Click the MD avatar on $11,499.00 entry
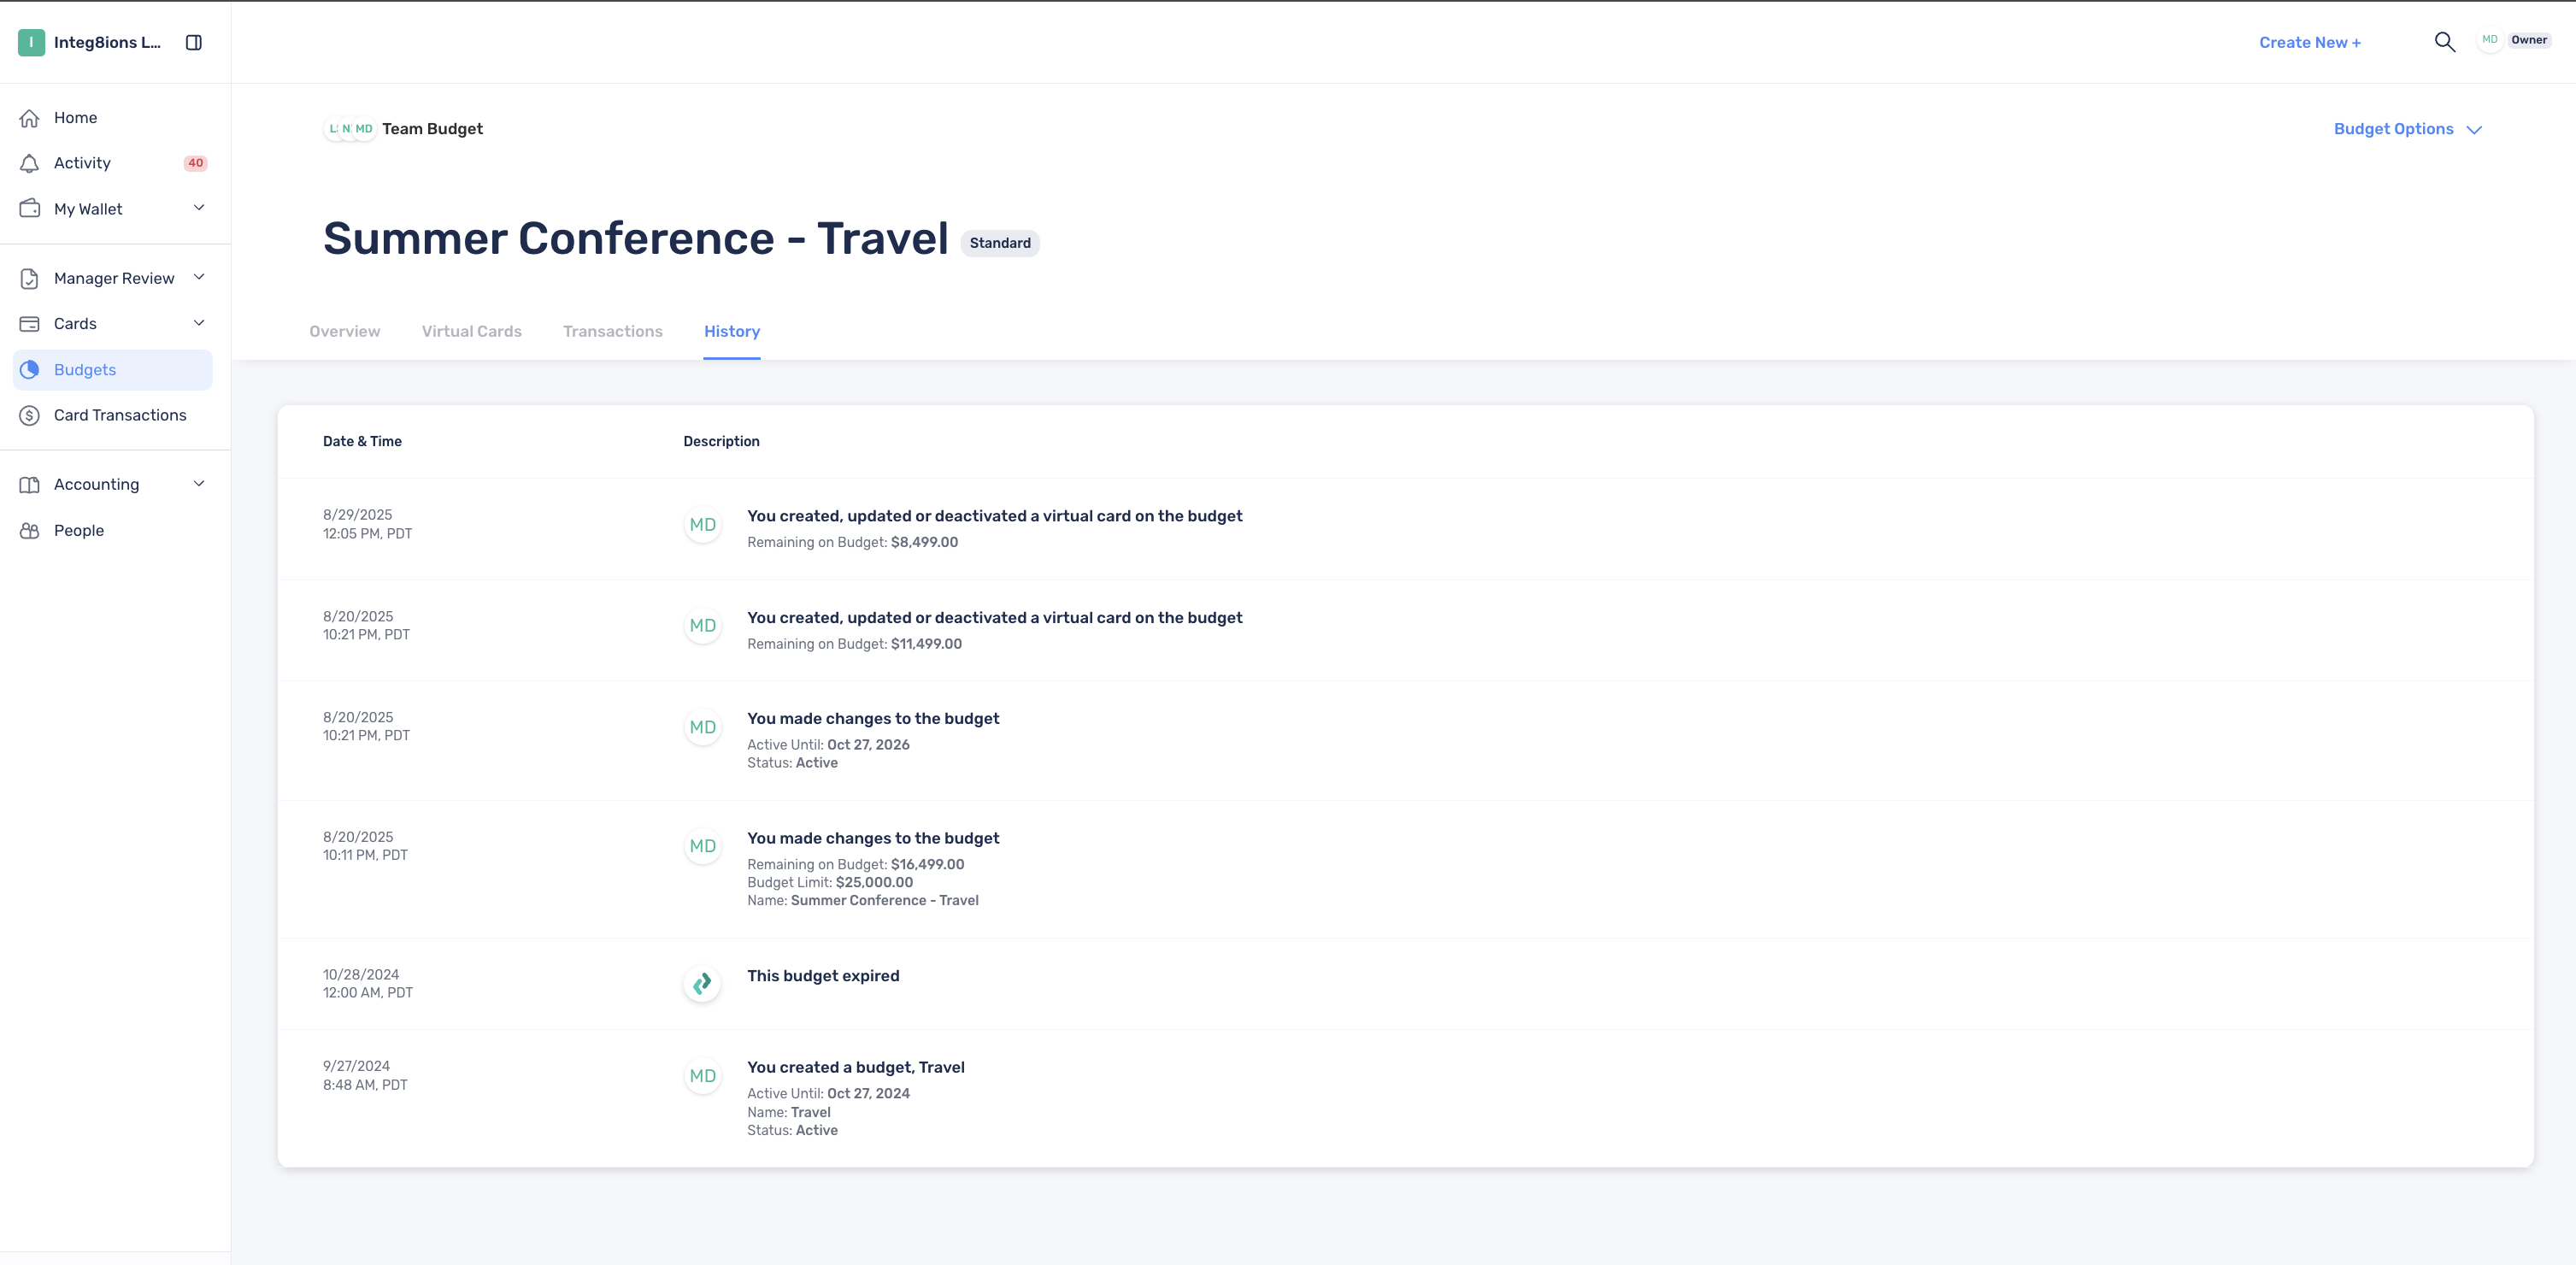Viewport: 2576px width, 1265px height. [x=703, y=626]
